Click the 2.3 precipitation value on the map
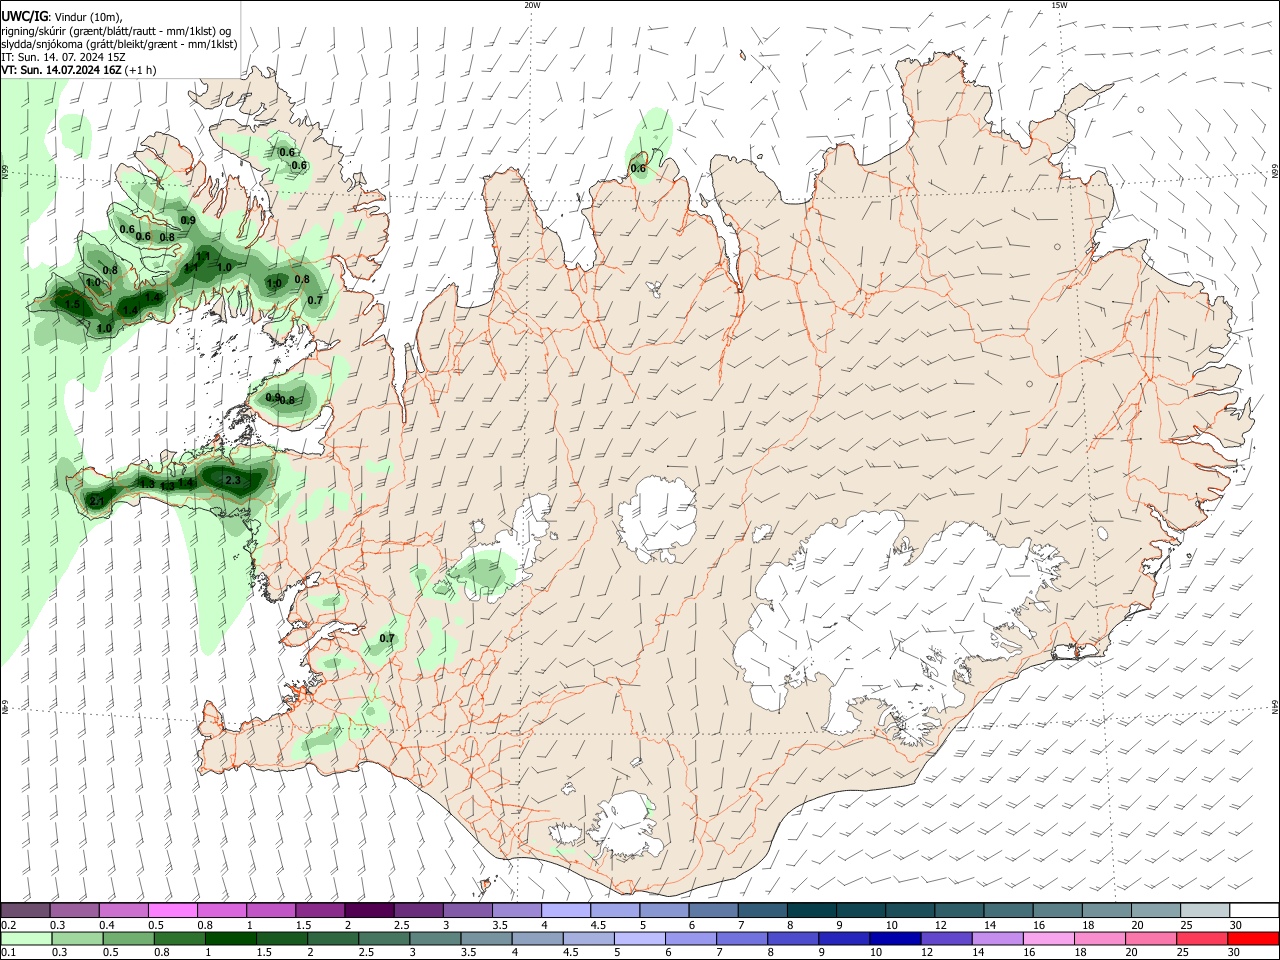1280x960 pixels. coord(233,481)
